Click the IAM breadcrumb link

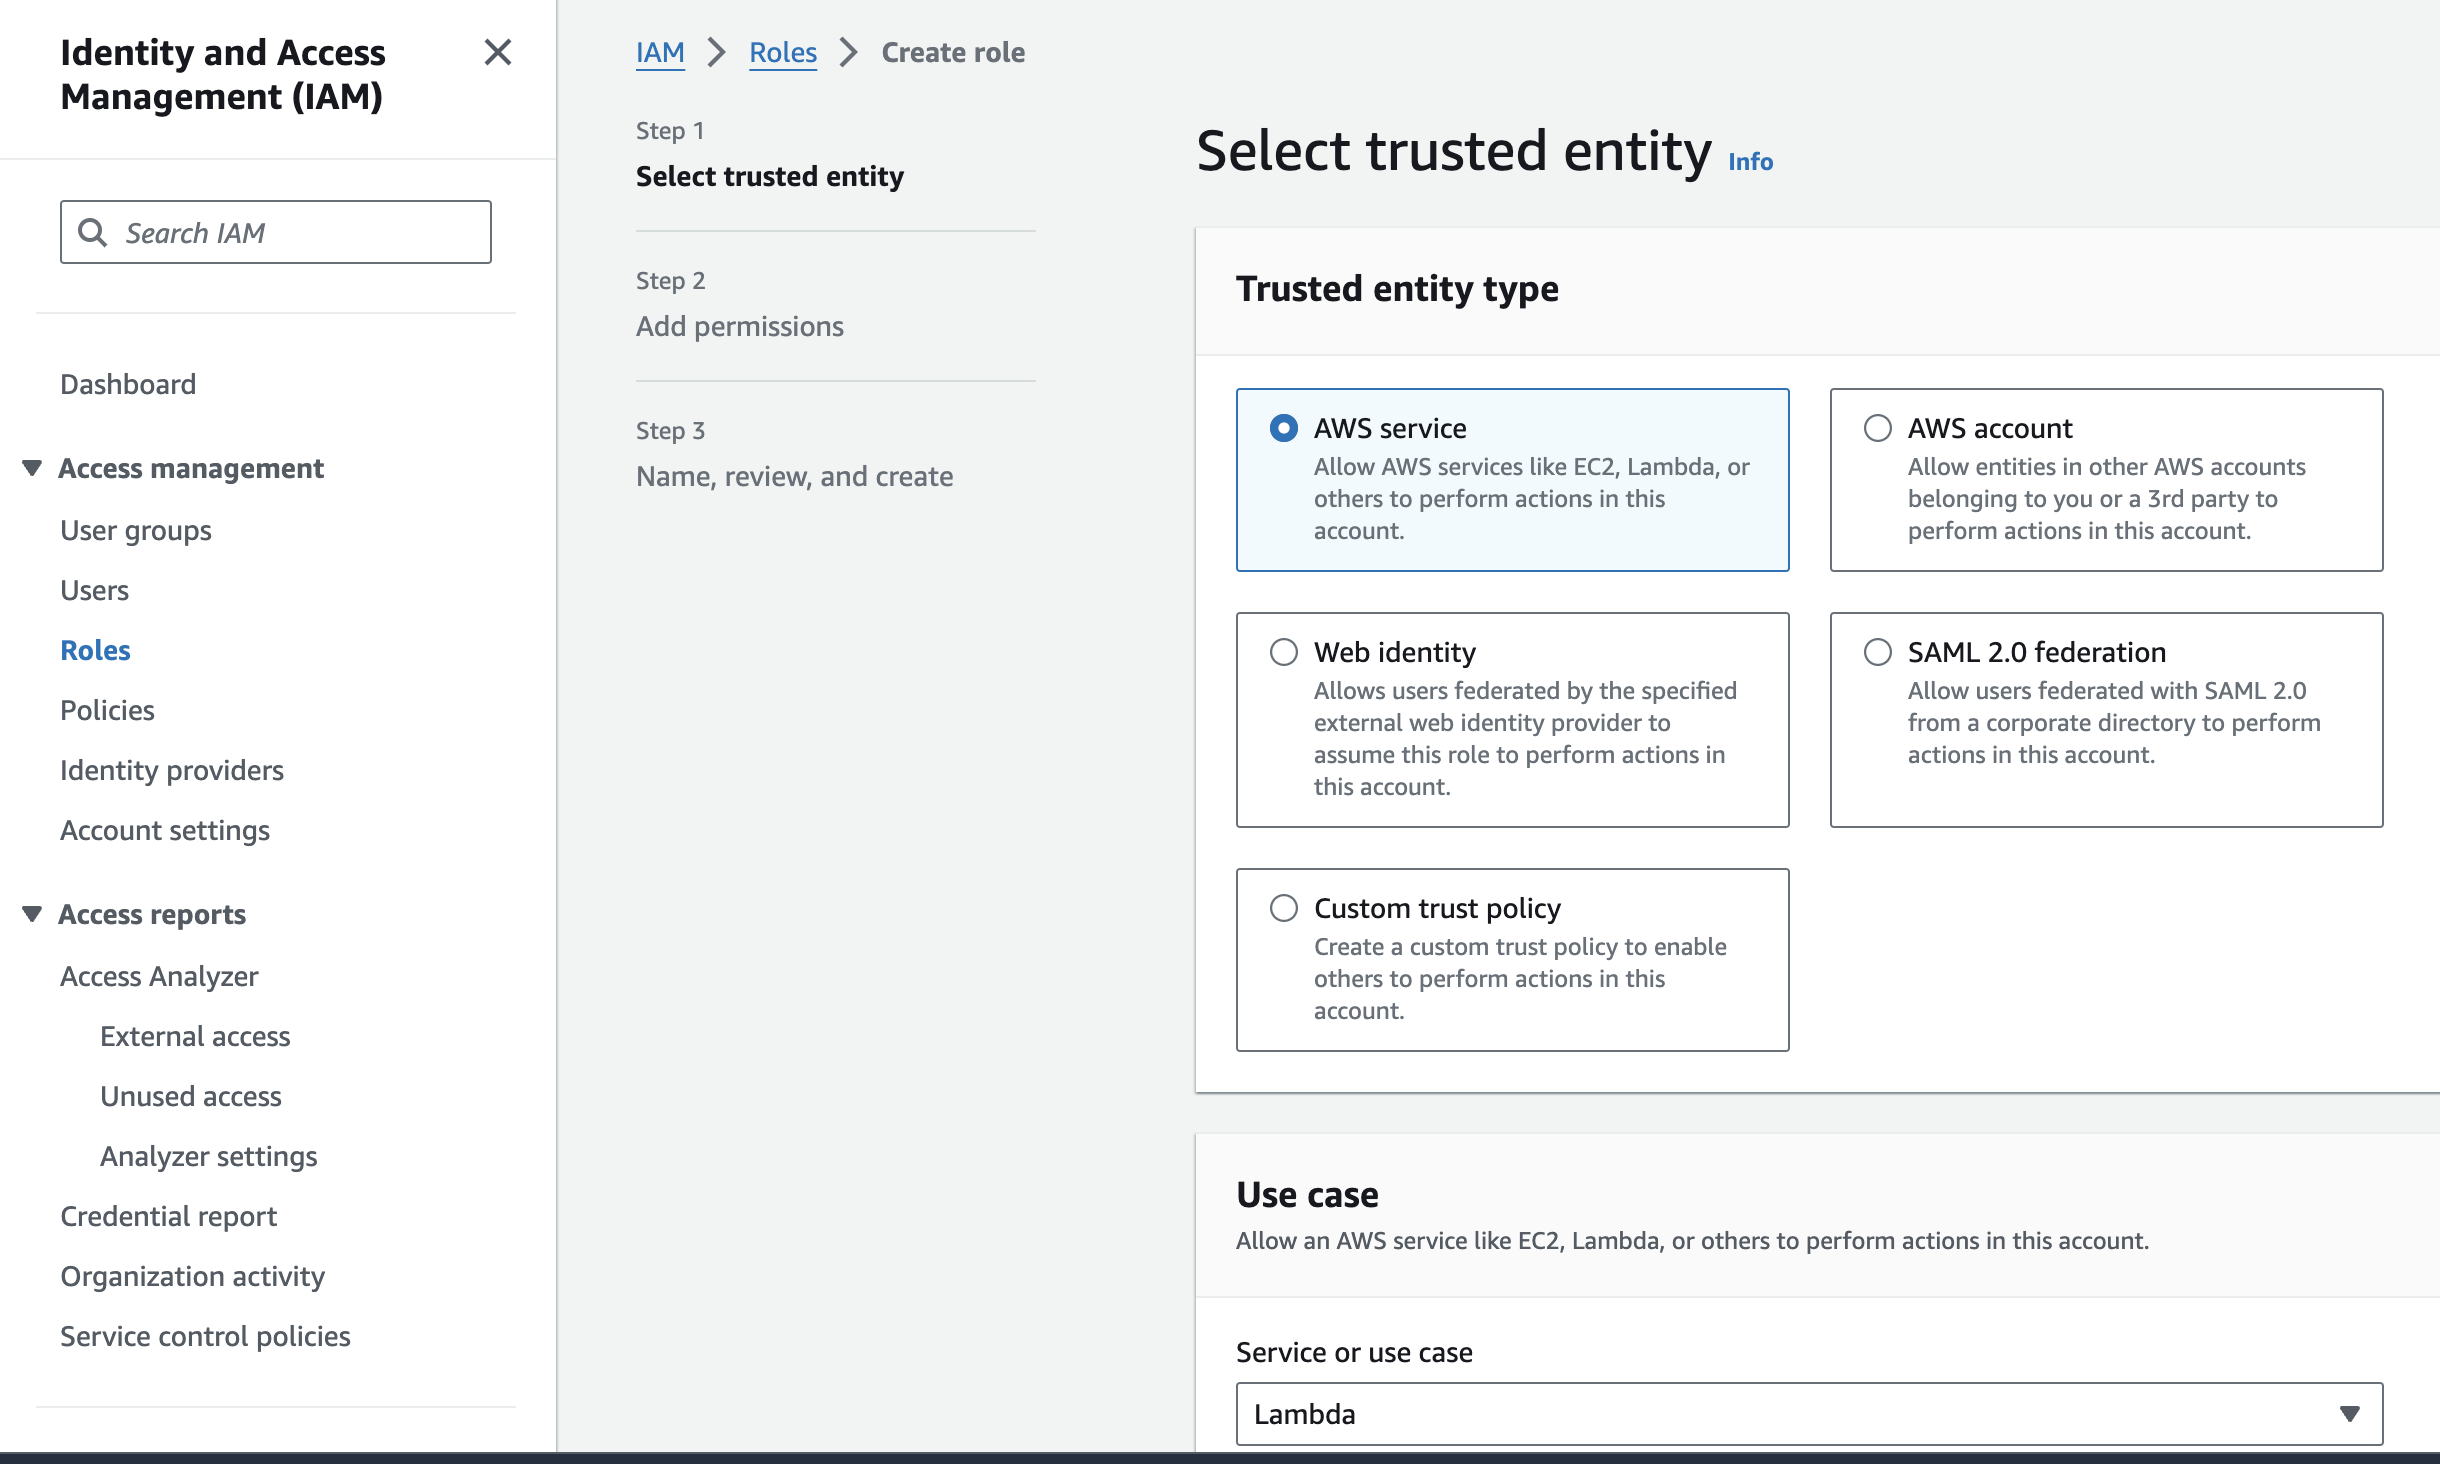660,52
